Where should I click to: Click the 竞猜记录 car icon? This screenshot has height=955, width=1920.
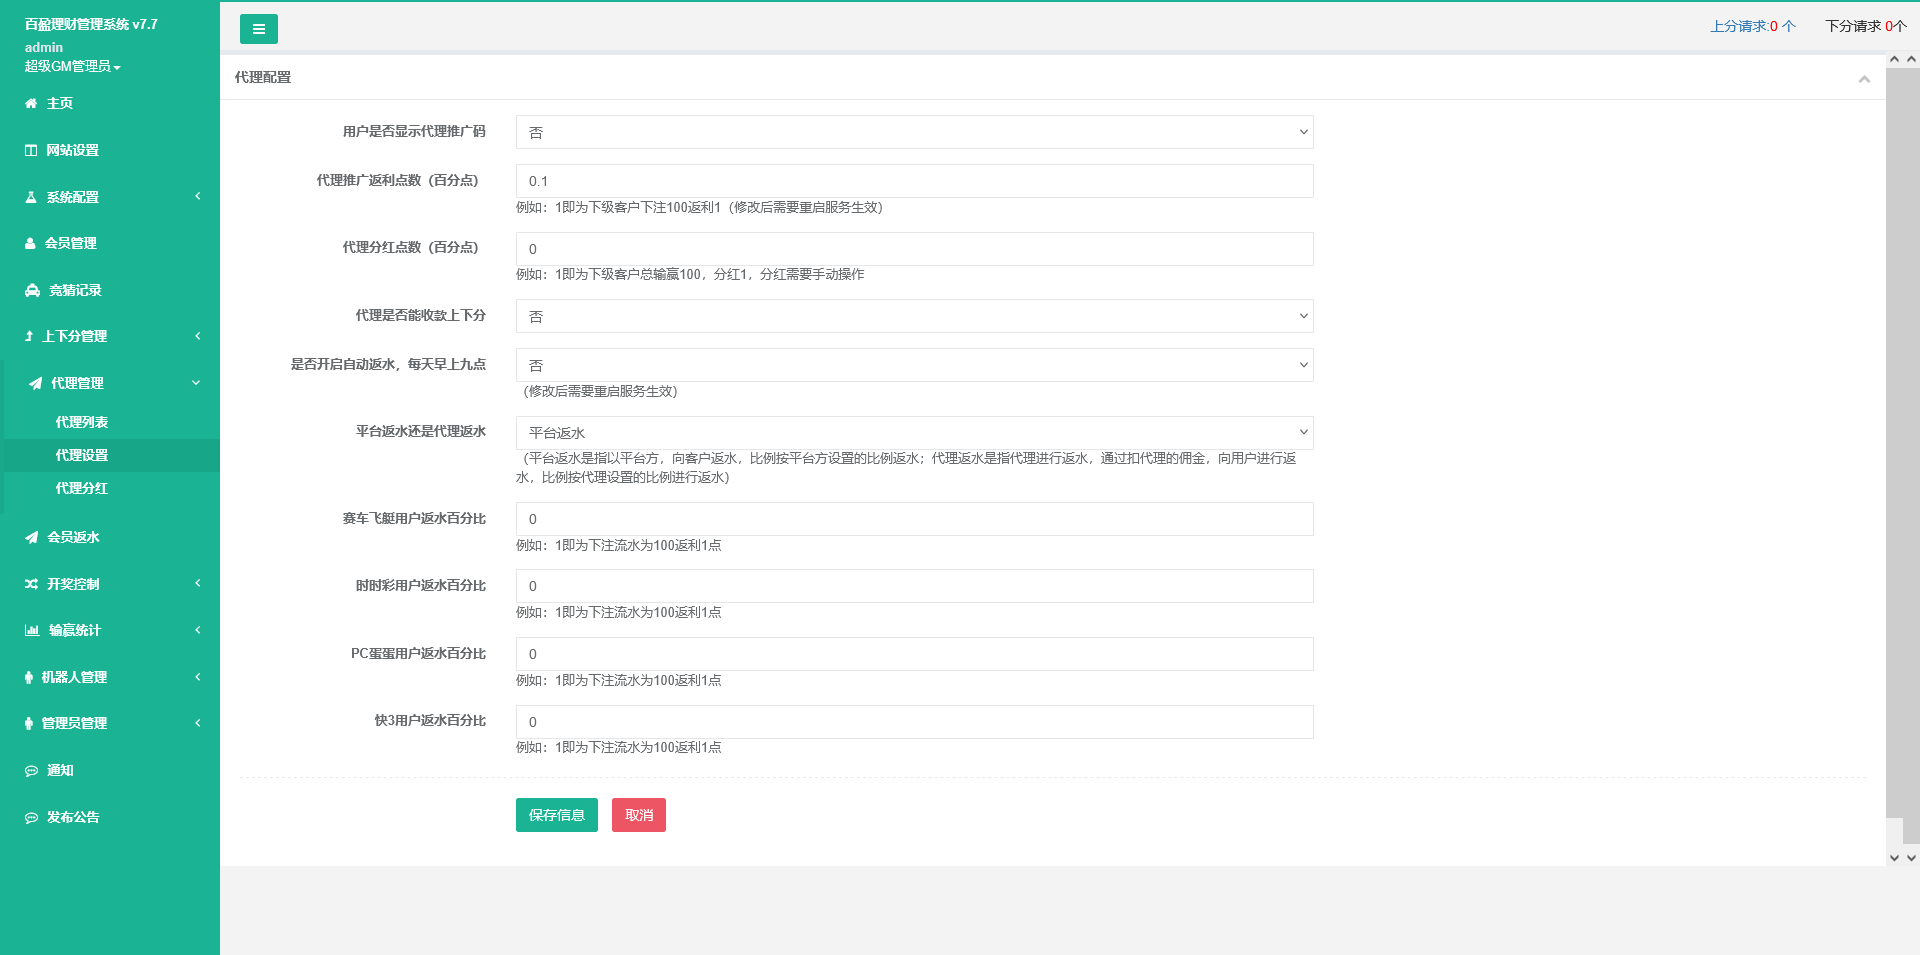coord(32,290)
